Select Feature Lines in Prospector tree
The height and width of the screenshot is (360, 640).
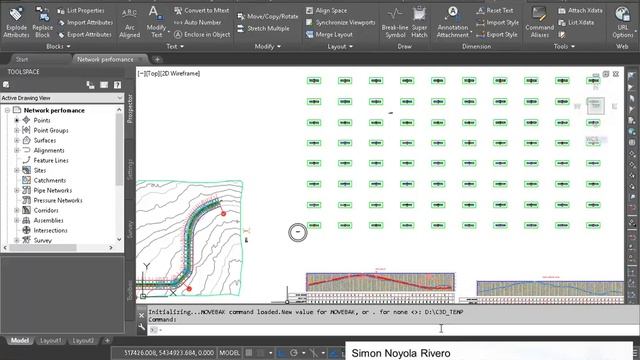click(51, 160)
